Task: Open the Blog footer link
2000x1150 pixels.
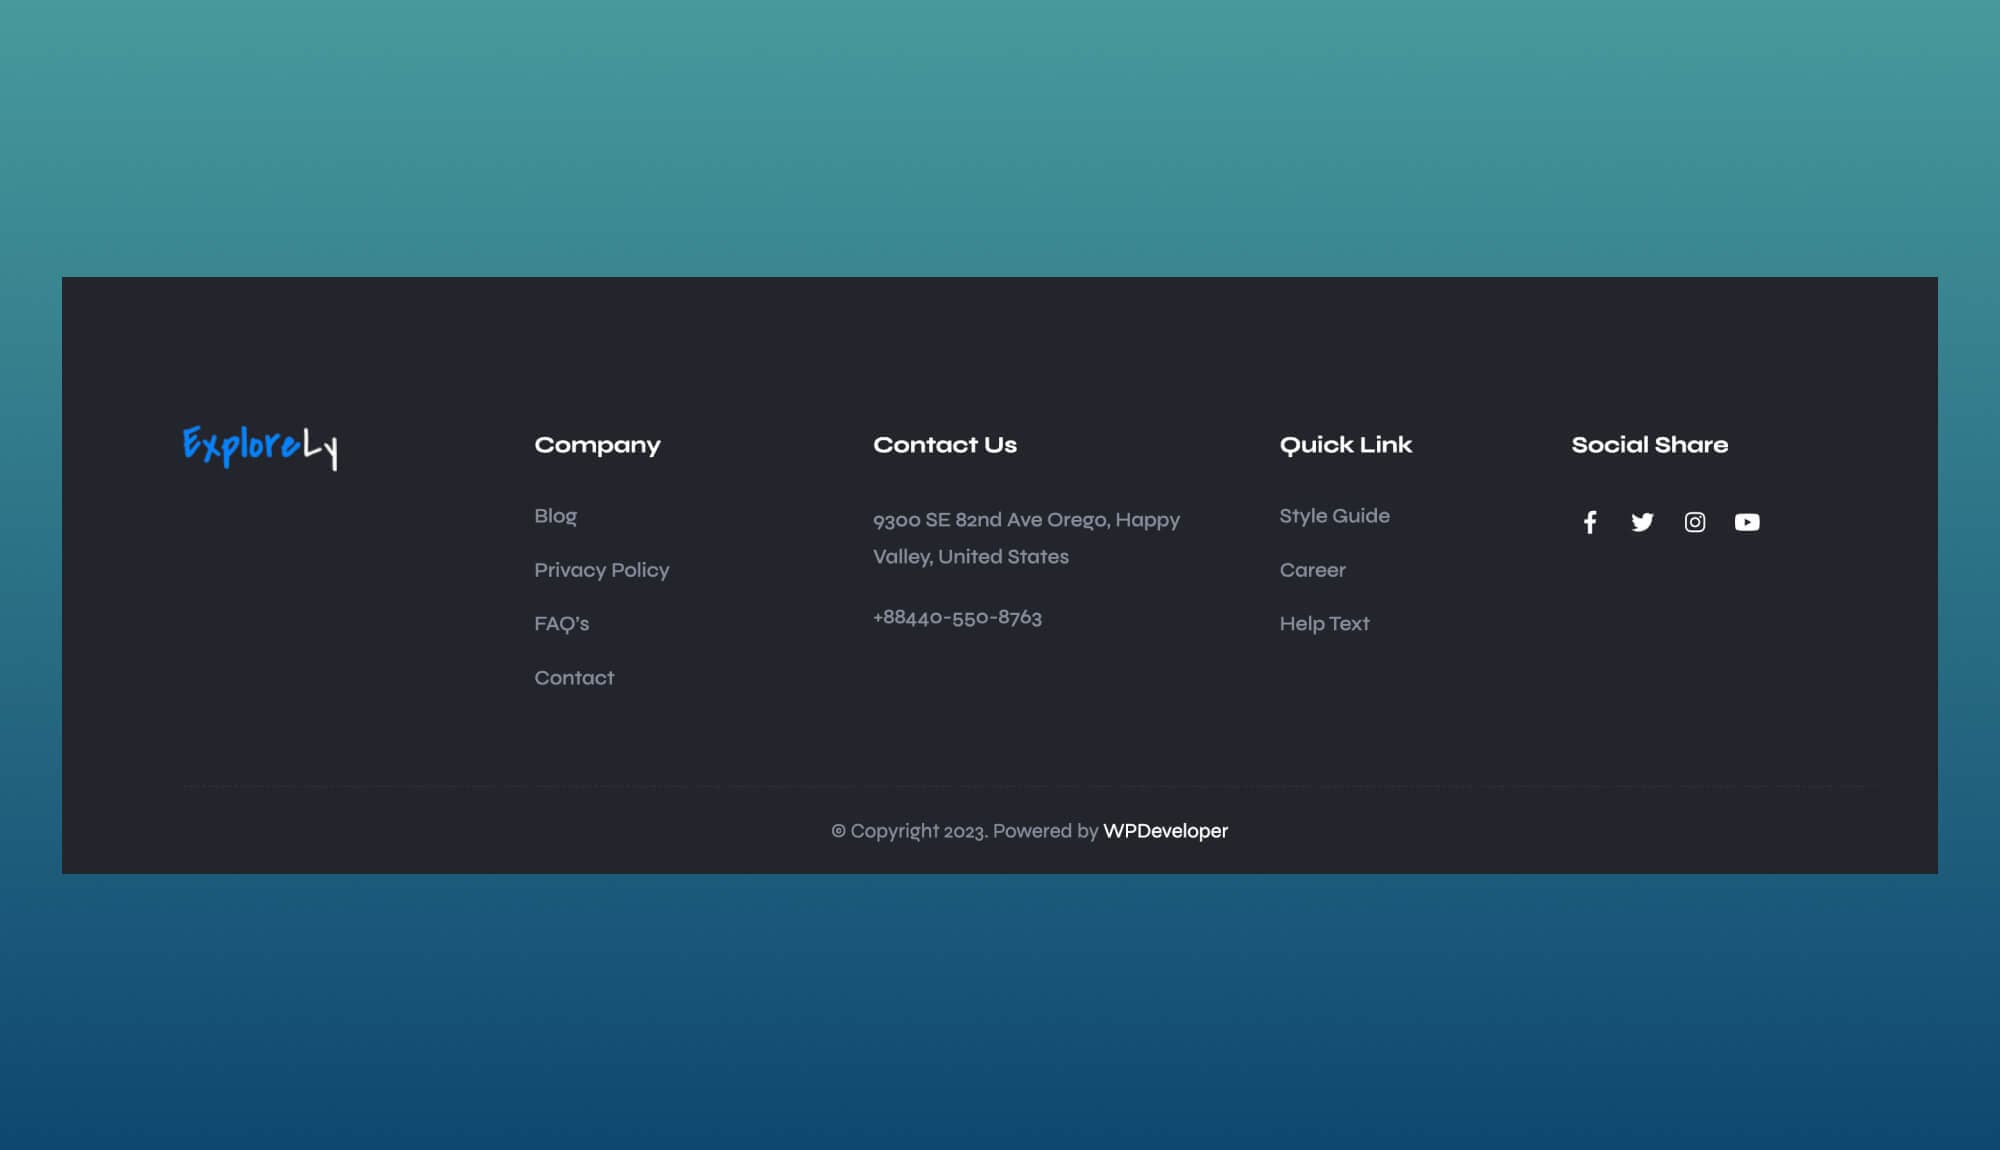Action: point(555,516)
